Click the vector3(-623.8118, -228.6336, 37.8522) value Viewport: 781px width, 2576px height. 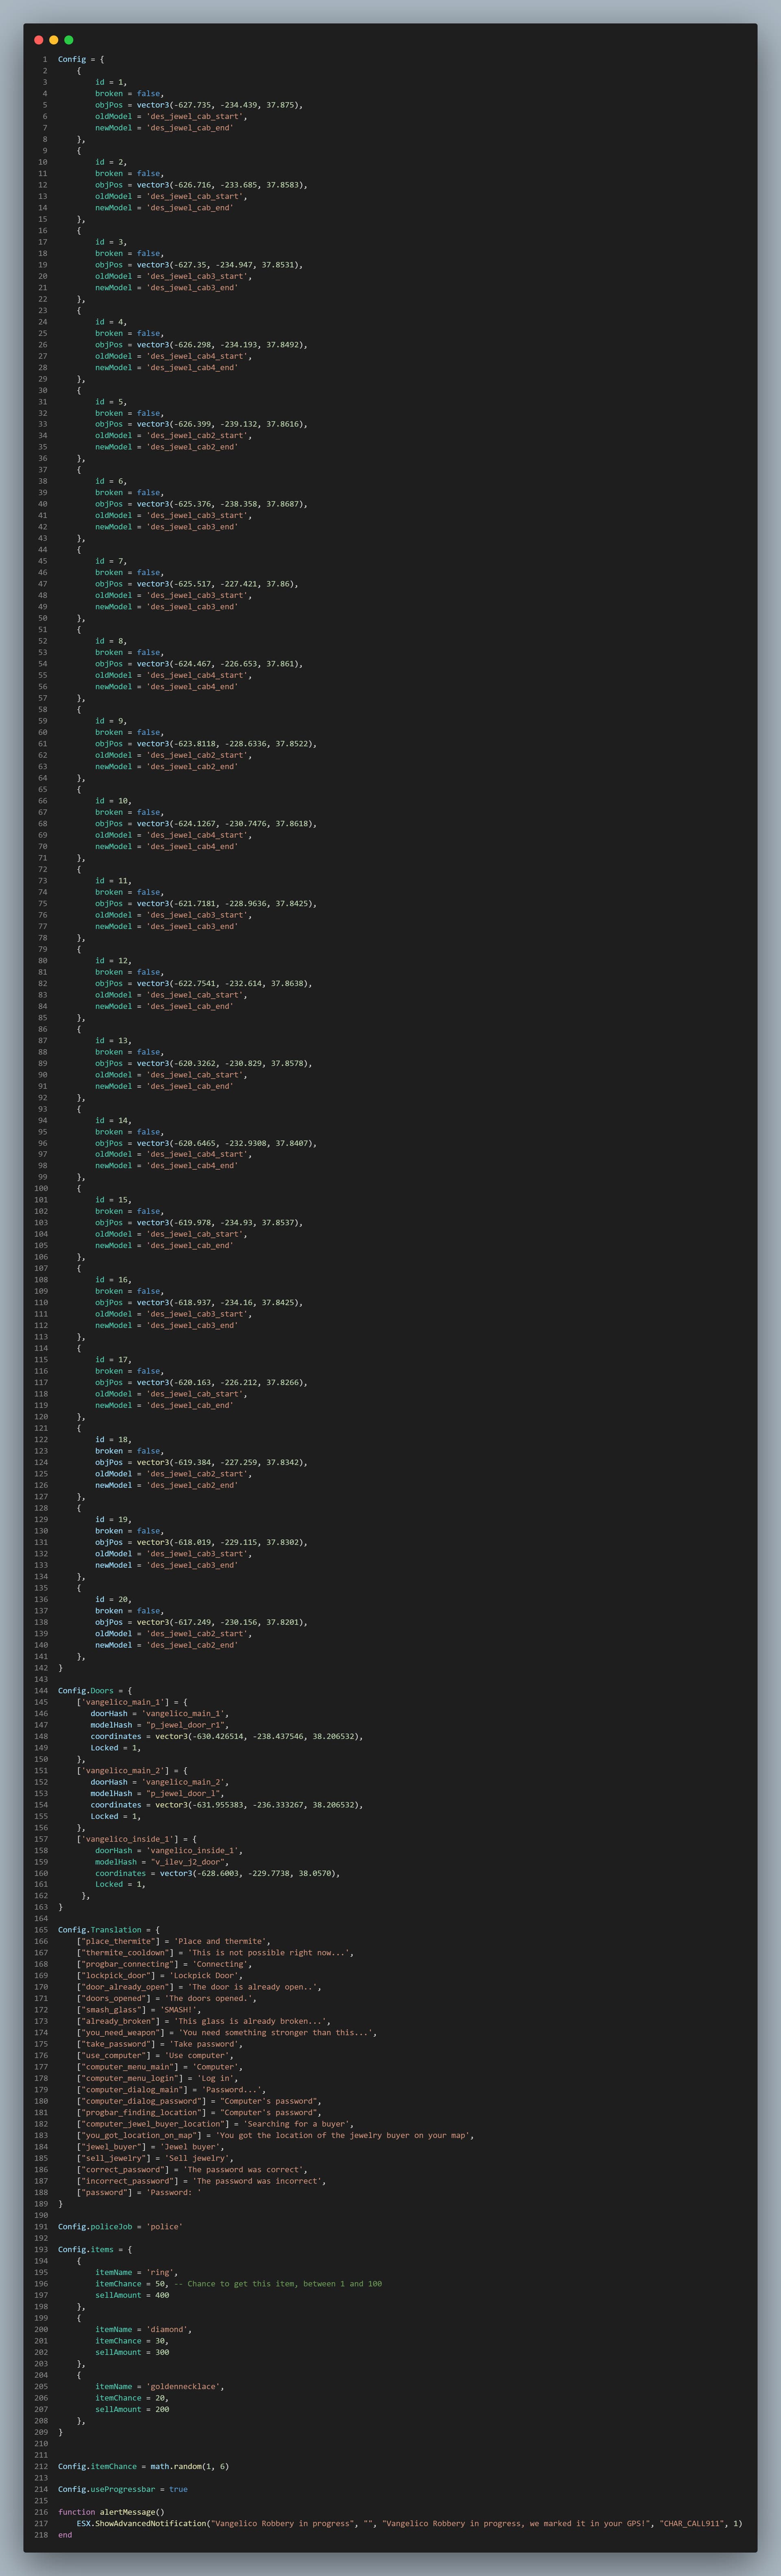[x=227, y=744]
